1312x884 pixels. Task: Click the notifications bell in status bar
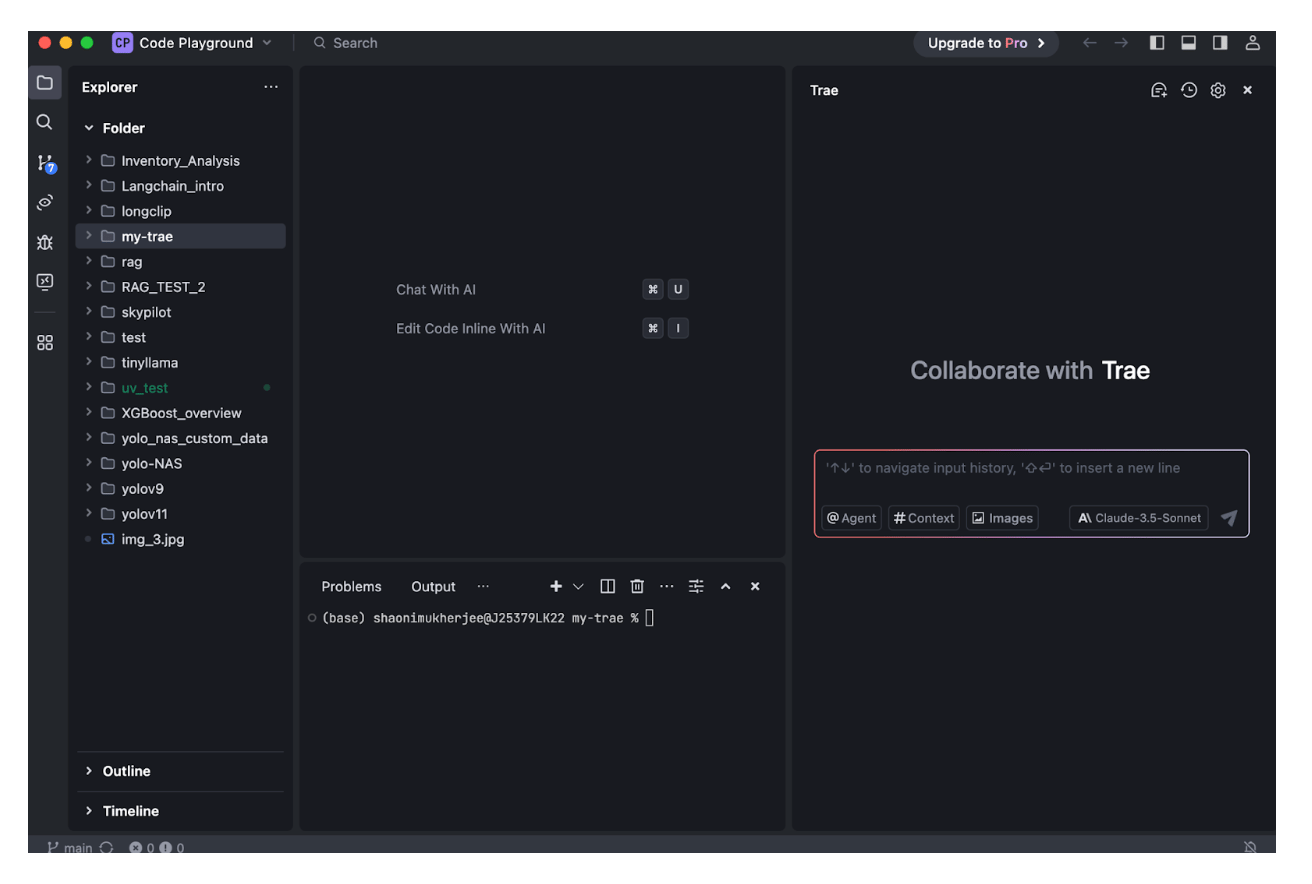(1250, 848)
